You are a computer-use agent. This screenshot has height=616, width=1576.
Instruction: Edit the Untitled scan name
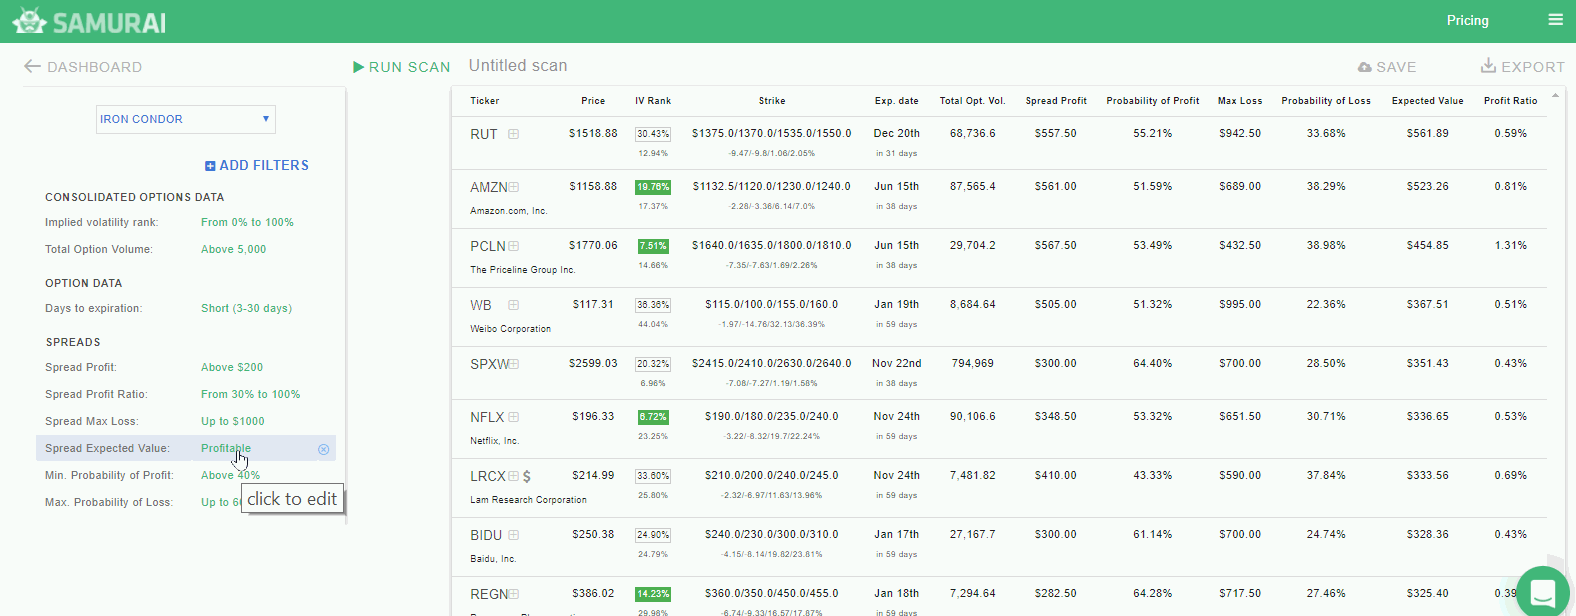(x=518, y=66)
